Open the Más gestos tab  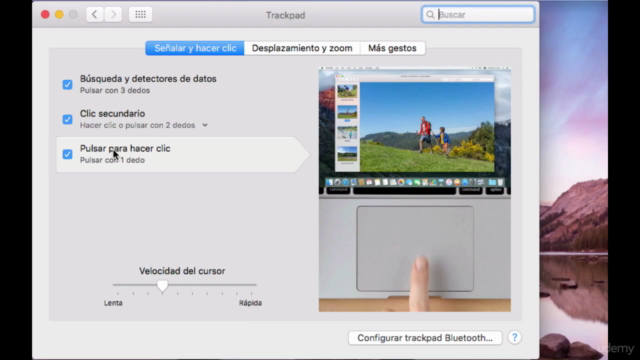coord(392,48)
